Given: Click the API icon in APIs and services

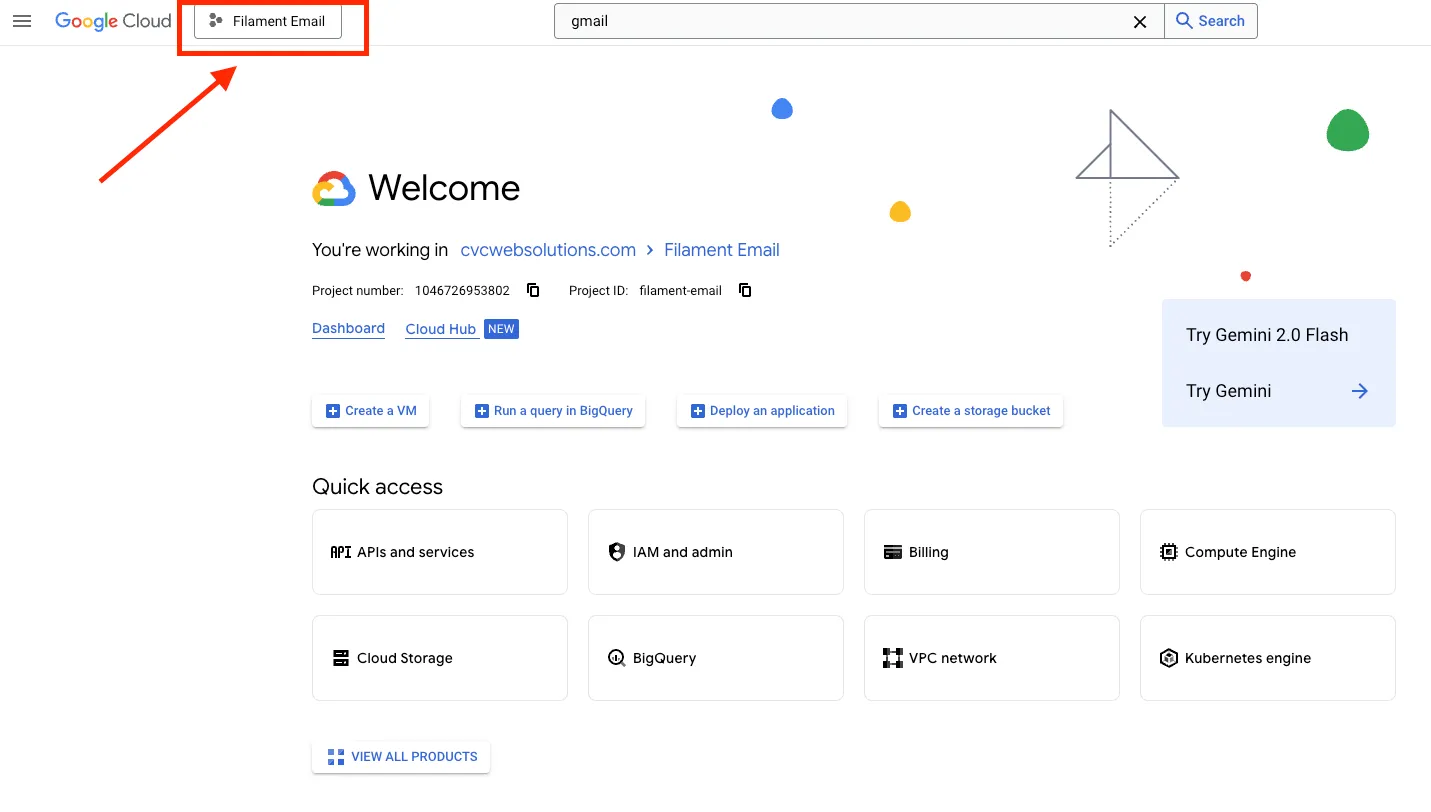Looking at the screenshot, I should point(341,552).
